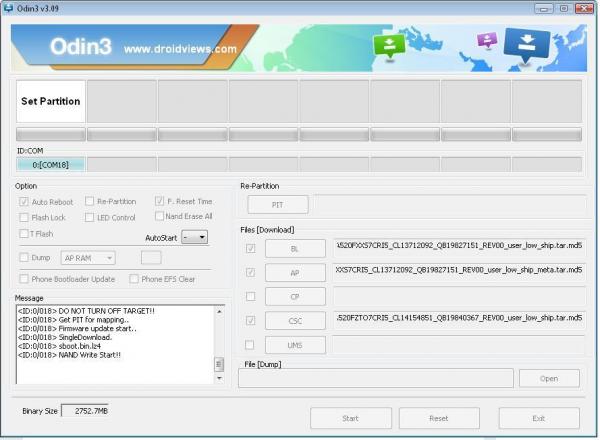Maximize the Odin3 window
This screenshot has width=600, height=440.
[x=564, y=8]
